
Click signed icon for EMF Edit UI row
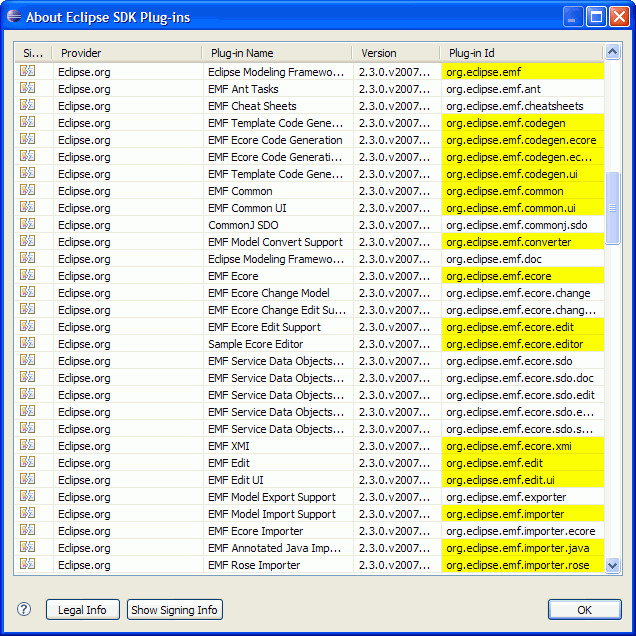coord(28,480)
